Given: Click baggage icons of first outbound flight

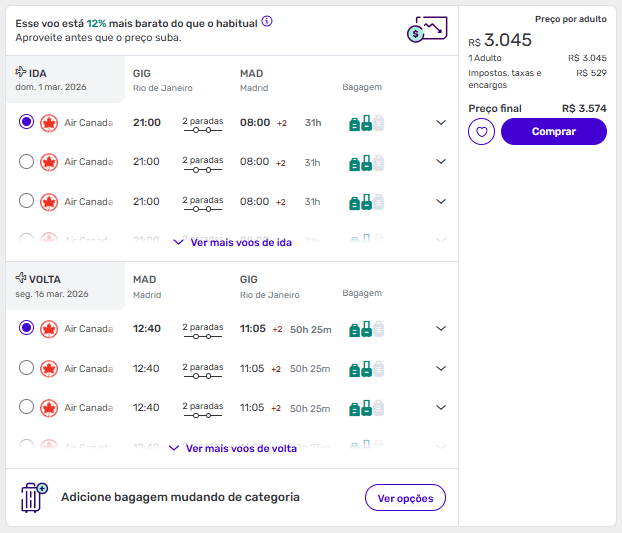Looking at the screenshot, I should point(366,123).
